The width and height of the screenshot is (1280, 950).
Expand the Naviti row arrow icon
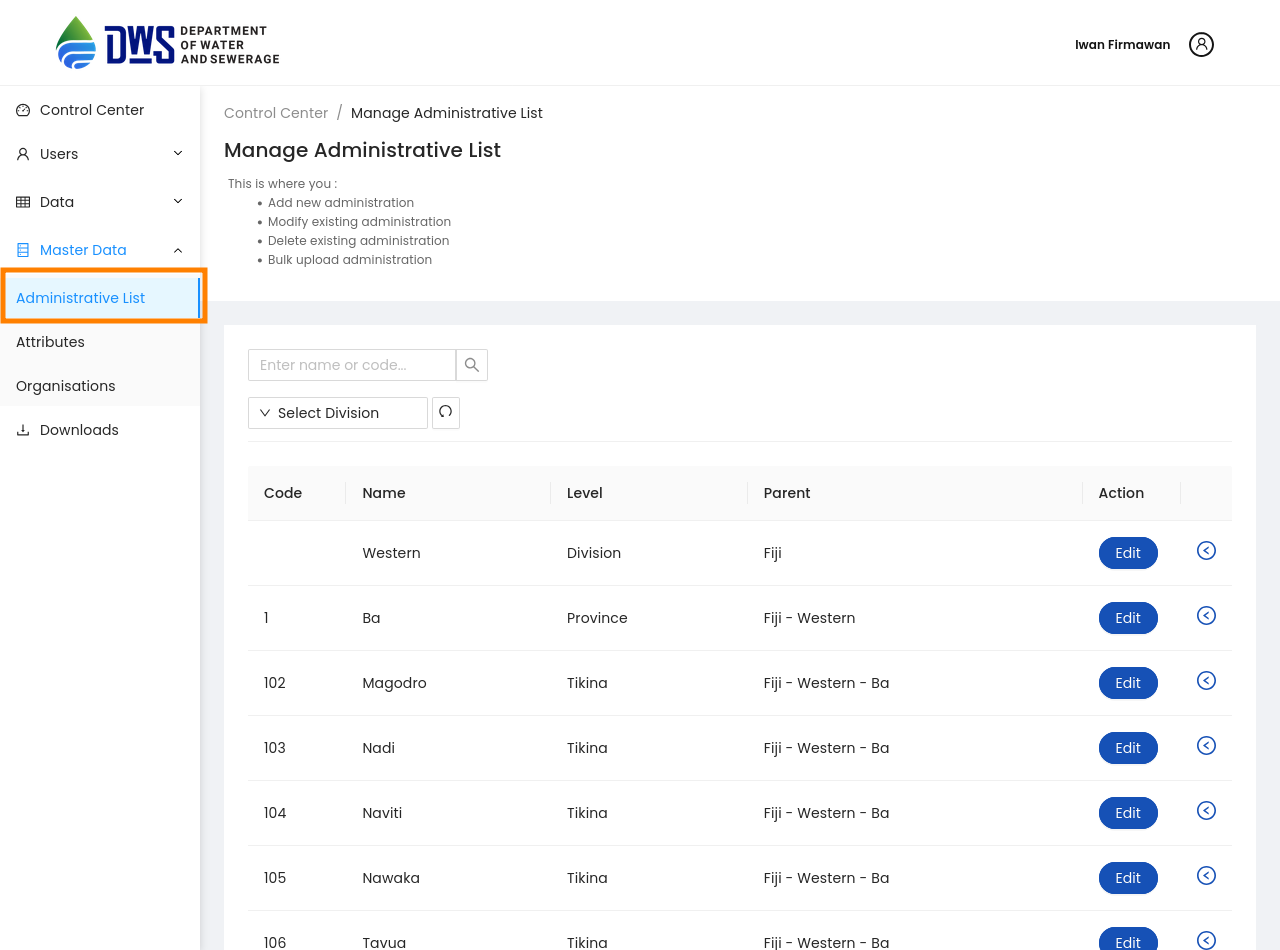tap(1206, 811)
